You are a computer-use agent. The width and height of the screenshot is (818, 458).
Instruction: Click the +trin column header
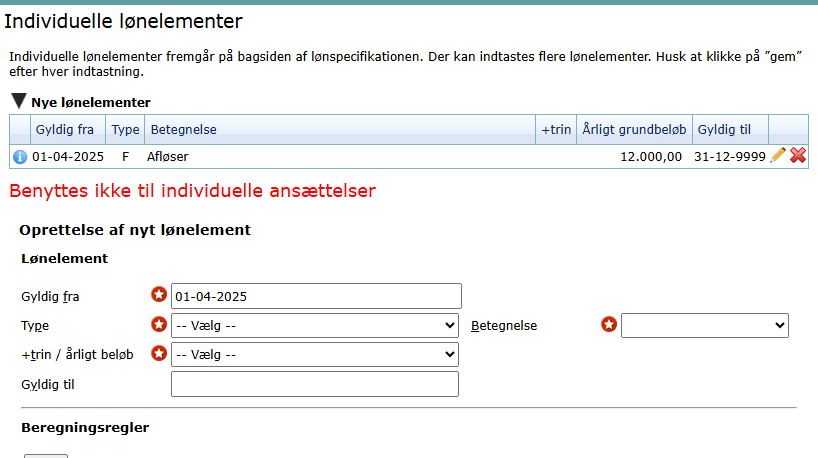[x=556, y=129]
